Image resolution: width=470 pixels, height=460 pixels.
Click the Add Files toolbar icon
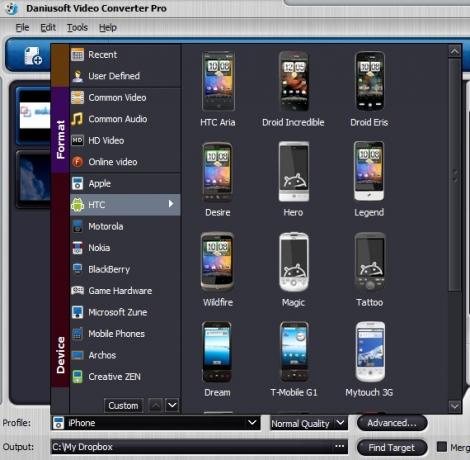tap(33, 55)
